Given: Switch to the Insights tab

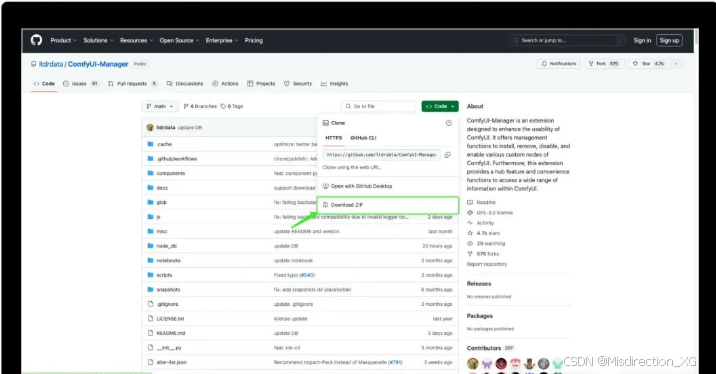Looking at the screenshot, I should [x=334, y=84].
